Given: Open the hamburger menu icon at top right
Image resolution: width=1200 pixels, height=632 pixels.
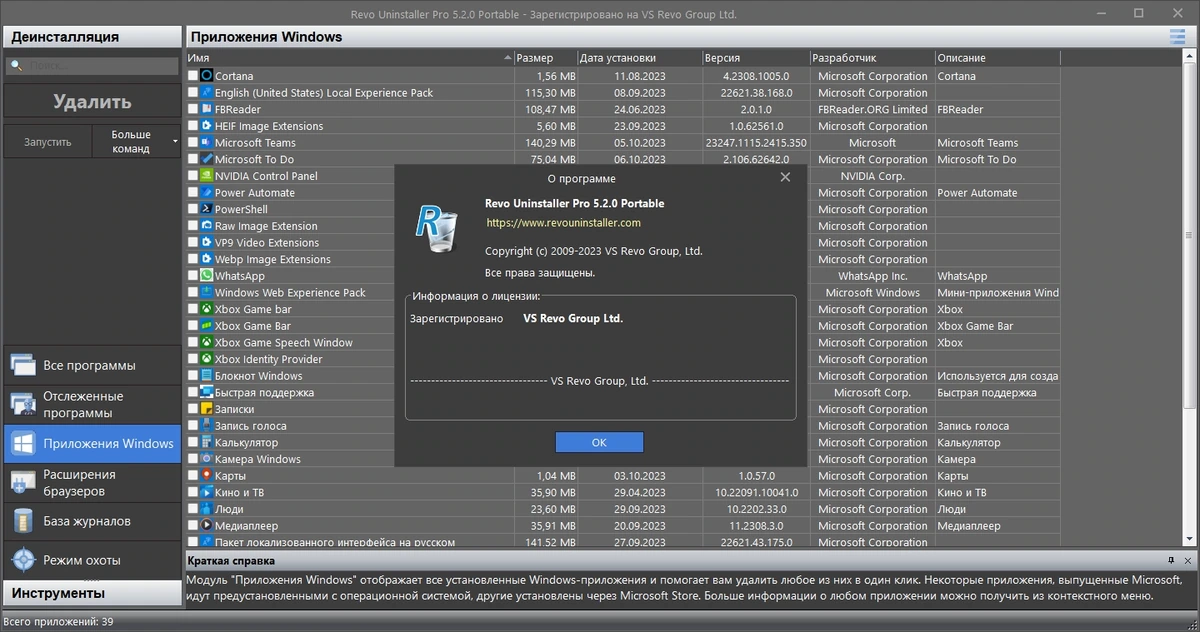Looking at the screenshot, I should [1177, 37].
